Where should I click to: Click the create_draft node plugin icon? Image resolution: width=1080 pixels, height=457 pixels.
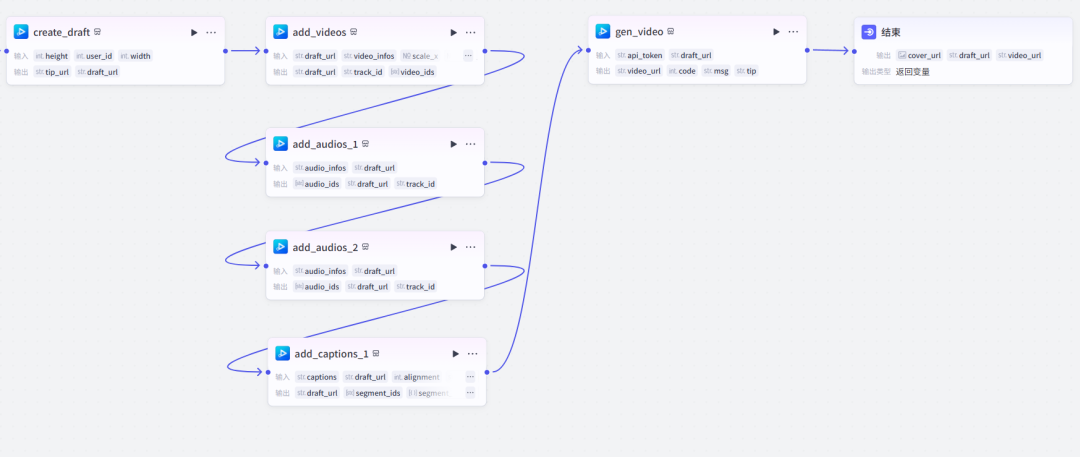21,32
